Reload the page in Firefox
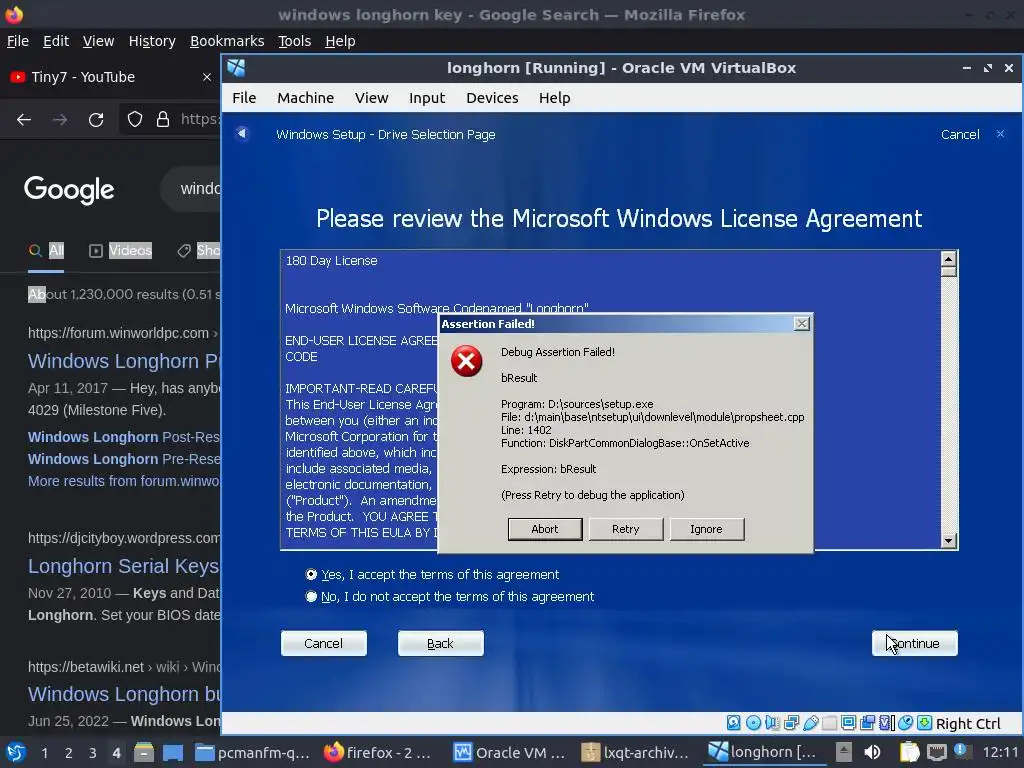1024x768 pixels. click(x=96, y=120)
